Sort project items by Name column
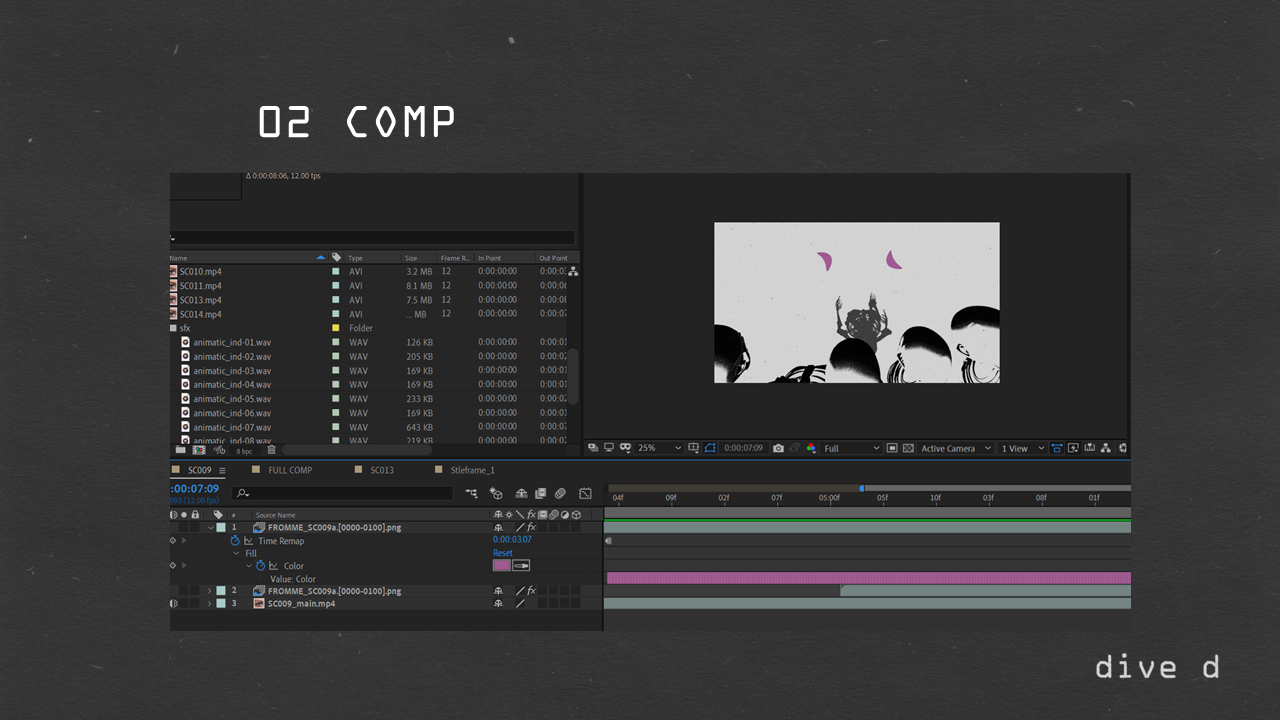Viewport: 1280px width, 720px height. click(x=178, y=258)
